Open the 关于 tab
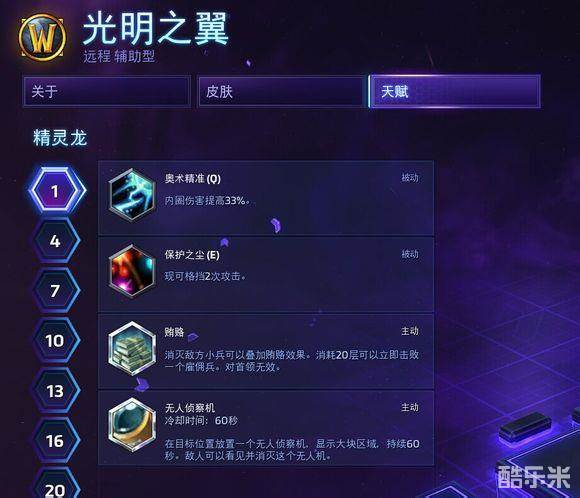The width and height of the screenshot is (580, 498). pos(107,91)
